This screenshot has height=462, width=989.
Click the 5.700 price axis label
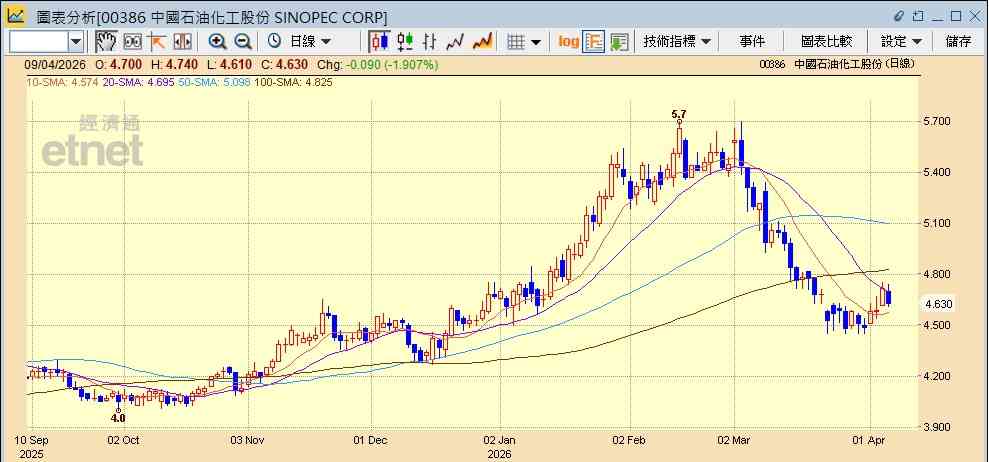coord(938,121)
